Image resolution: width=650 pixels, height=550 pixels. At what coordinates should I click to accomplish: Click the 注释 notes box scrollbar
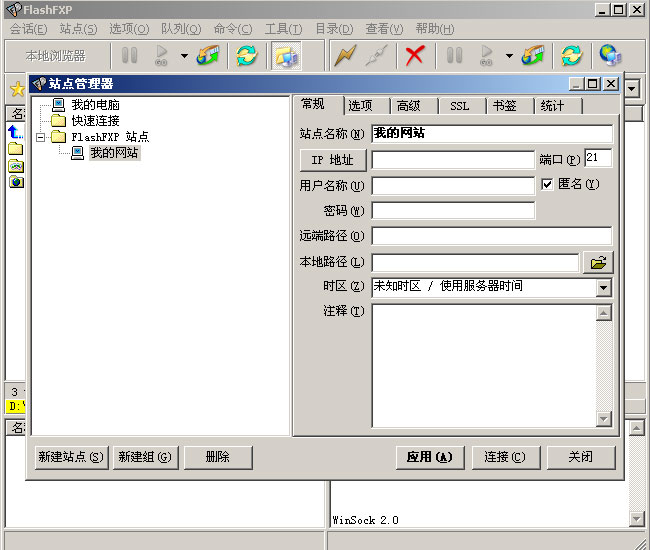[x=603, y=365]
